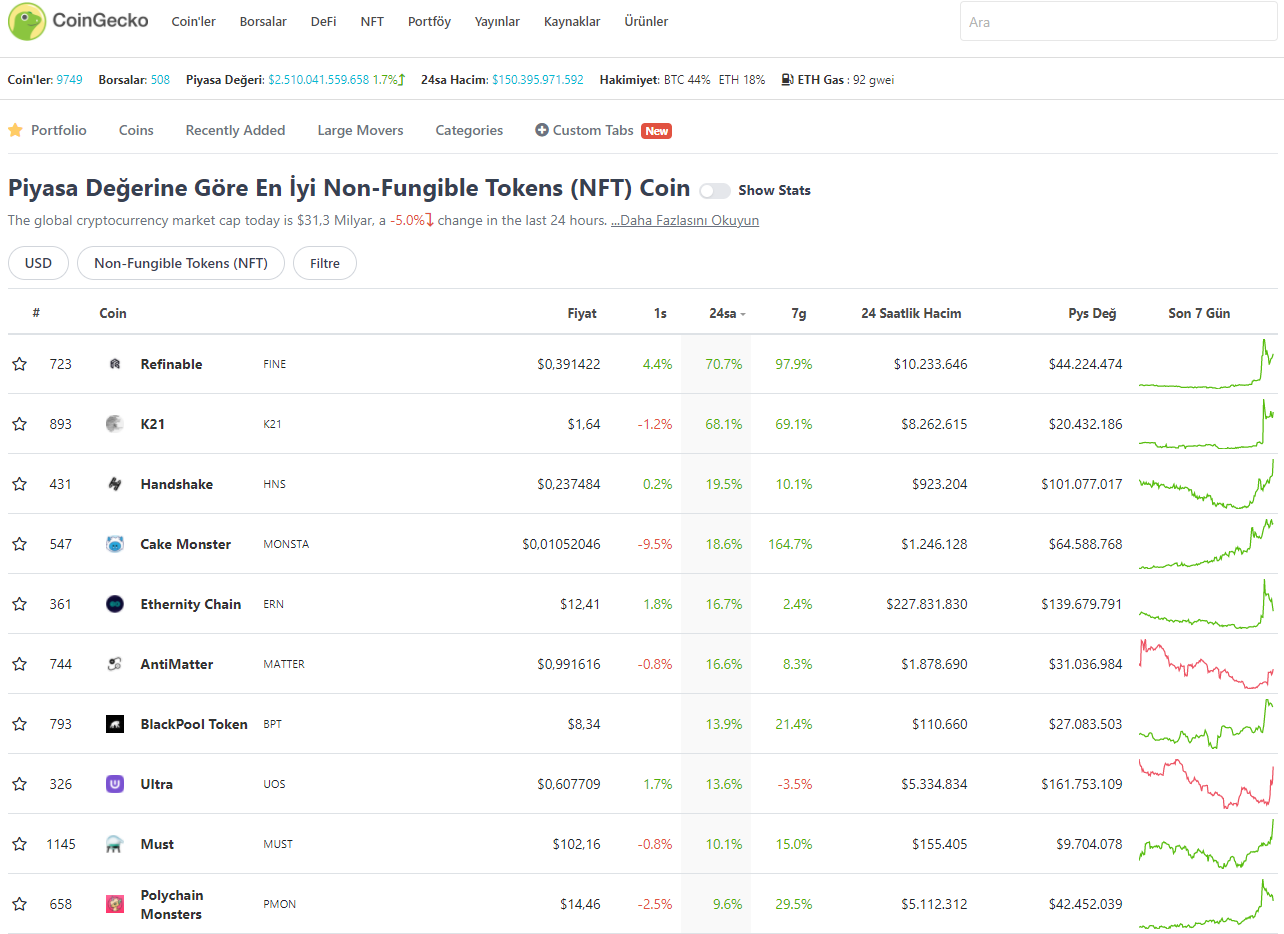Open the NFT navigation menu
This screenshot has width=1284, height=934.
pos(372,21)
